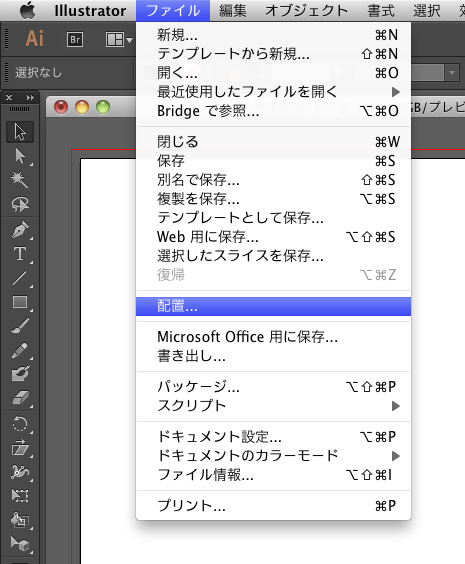Choose 保存 menu item

click(x=273, y=161)
